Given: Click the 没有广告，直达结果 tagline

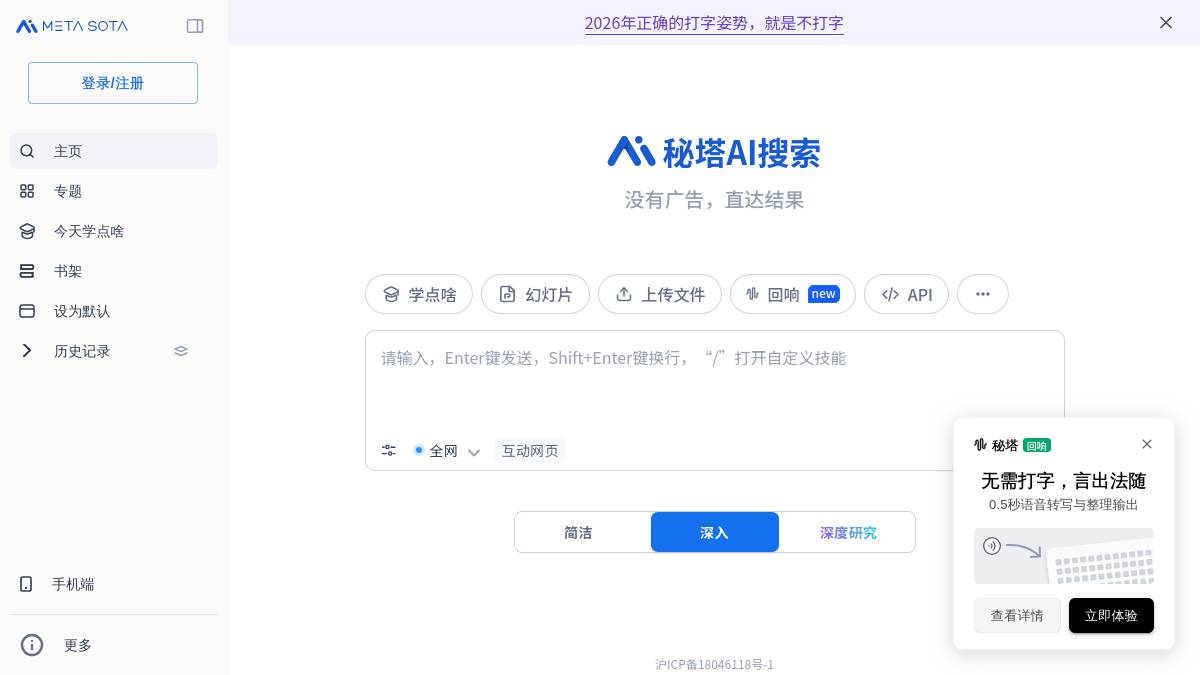Looking at the screenshot, I should [x=714, y=200].
